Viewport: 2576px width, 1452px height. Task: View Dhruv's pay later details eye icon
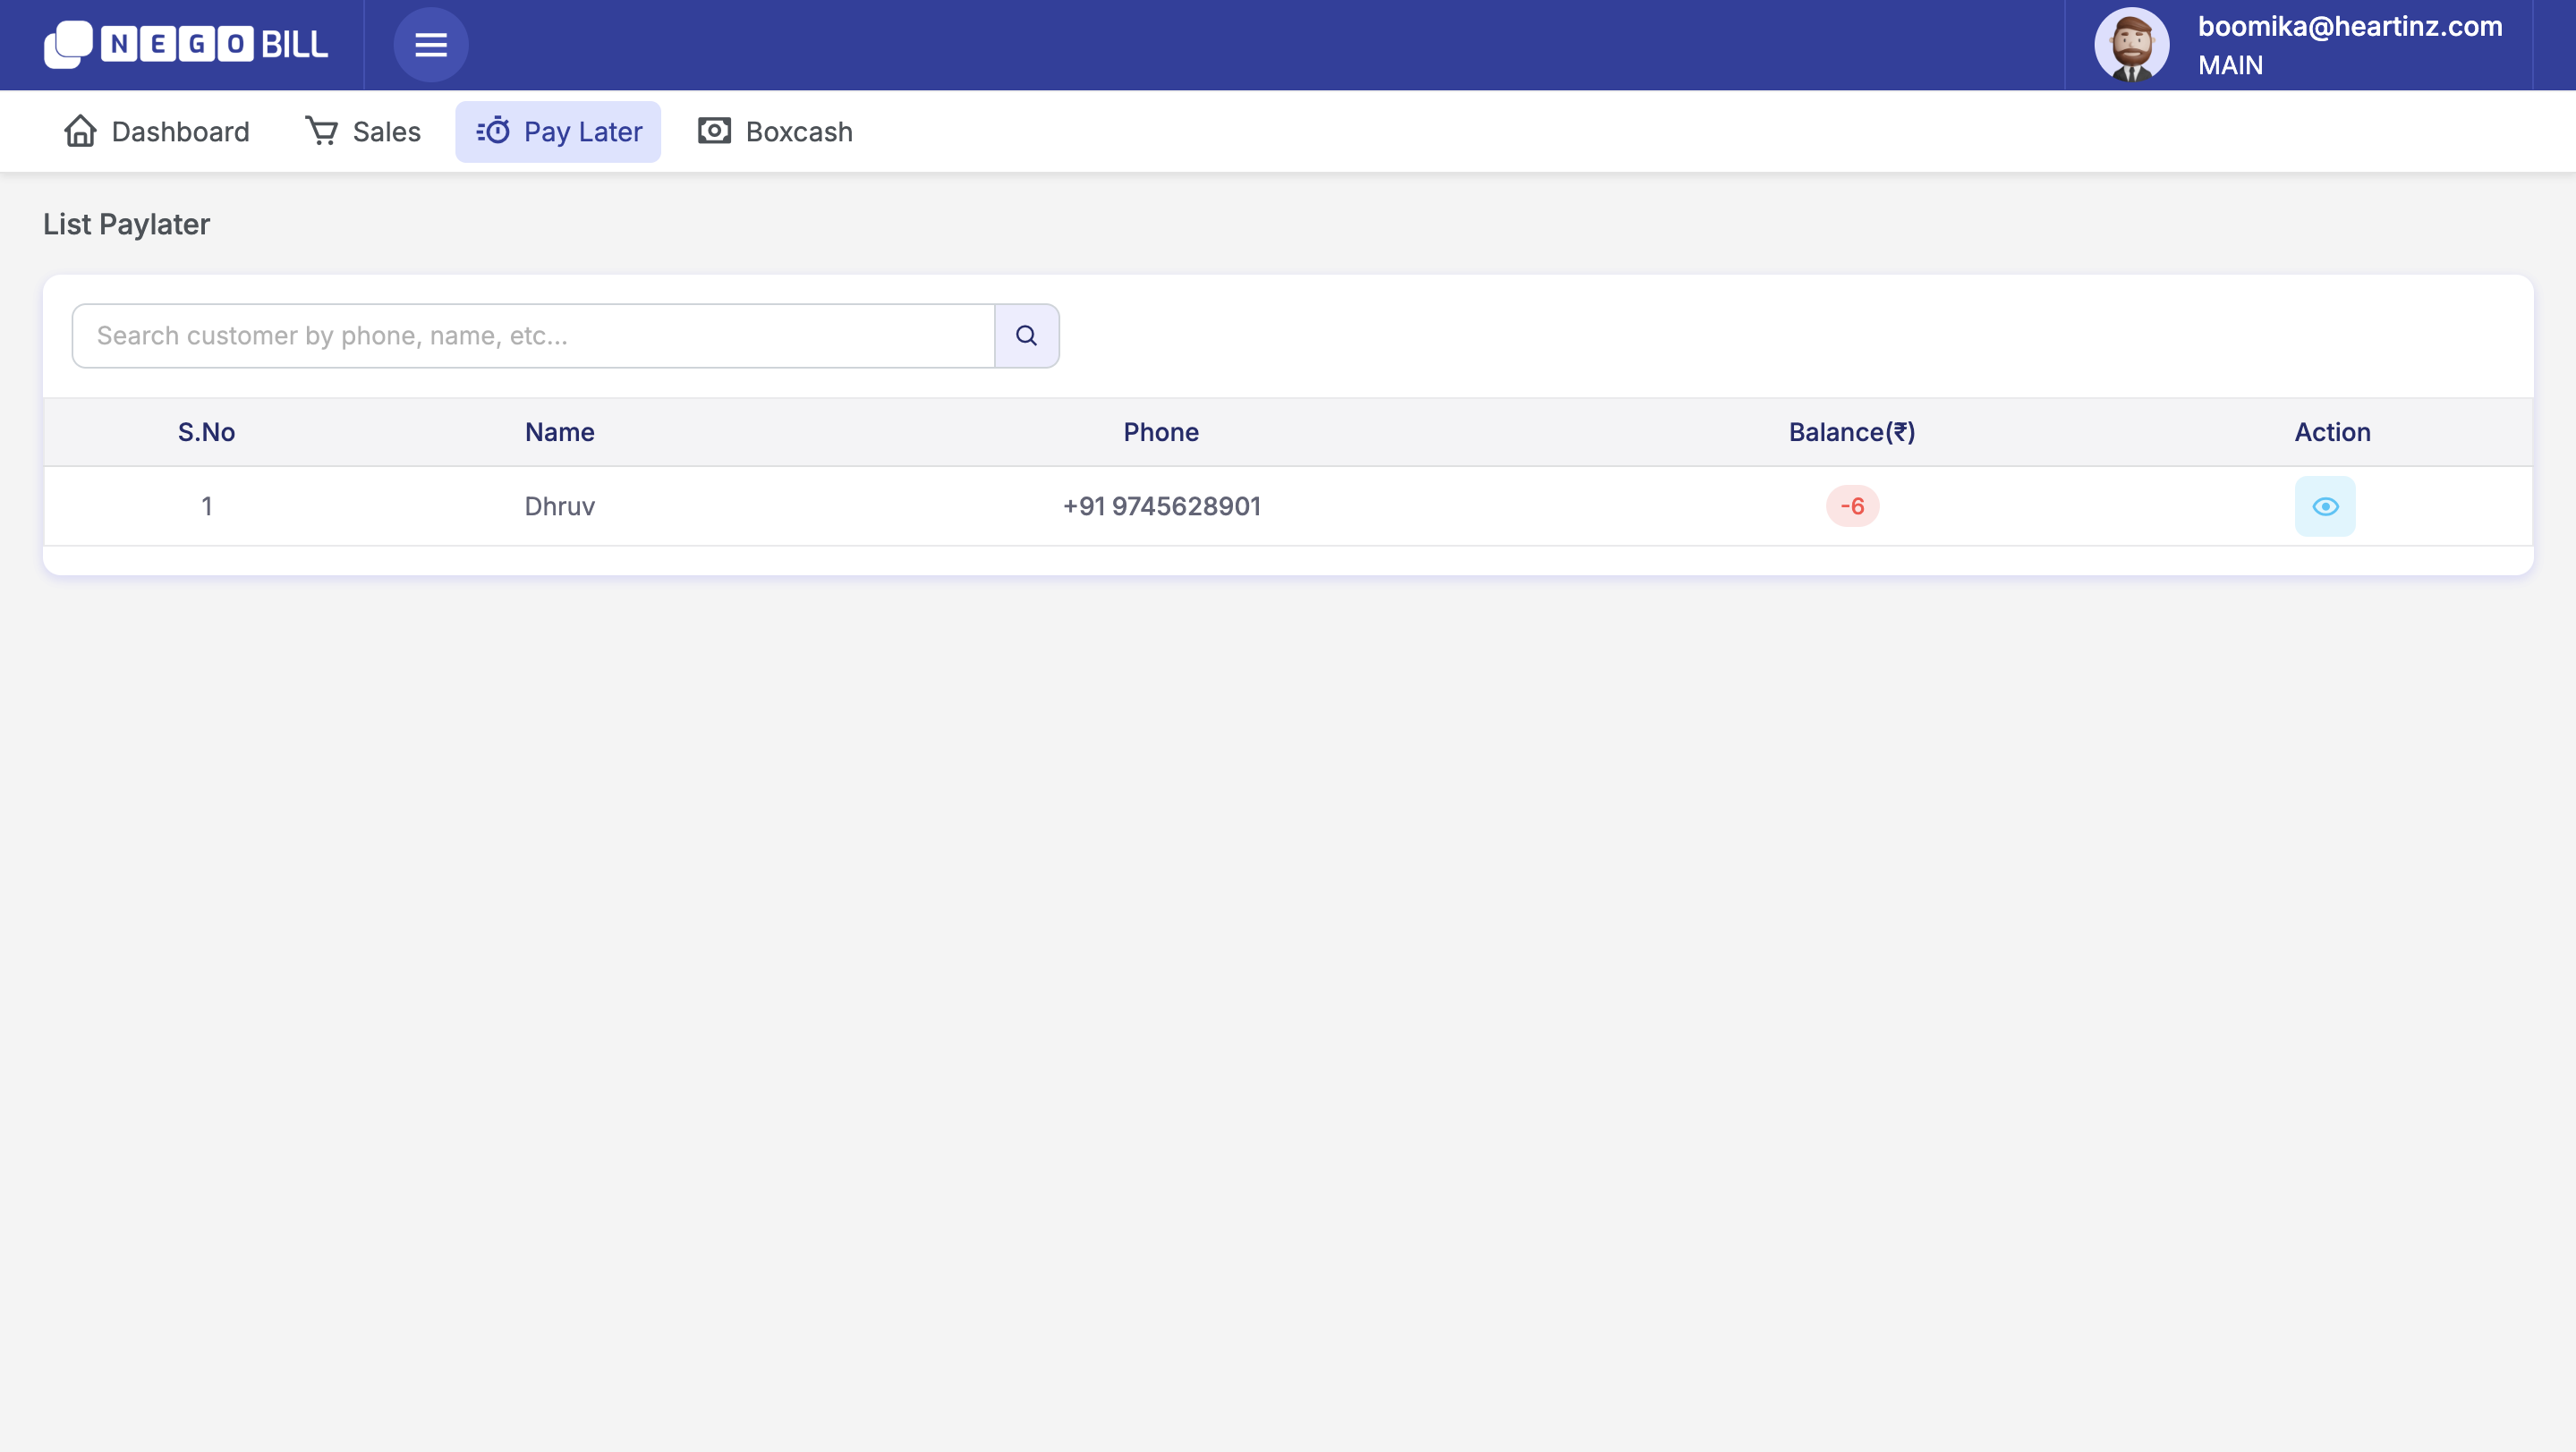pyautogui.click(x=2325, y=506)
